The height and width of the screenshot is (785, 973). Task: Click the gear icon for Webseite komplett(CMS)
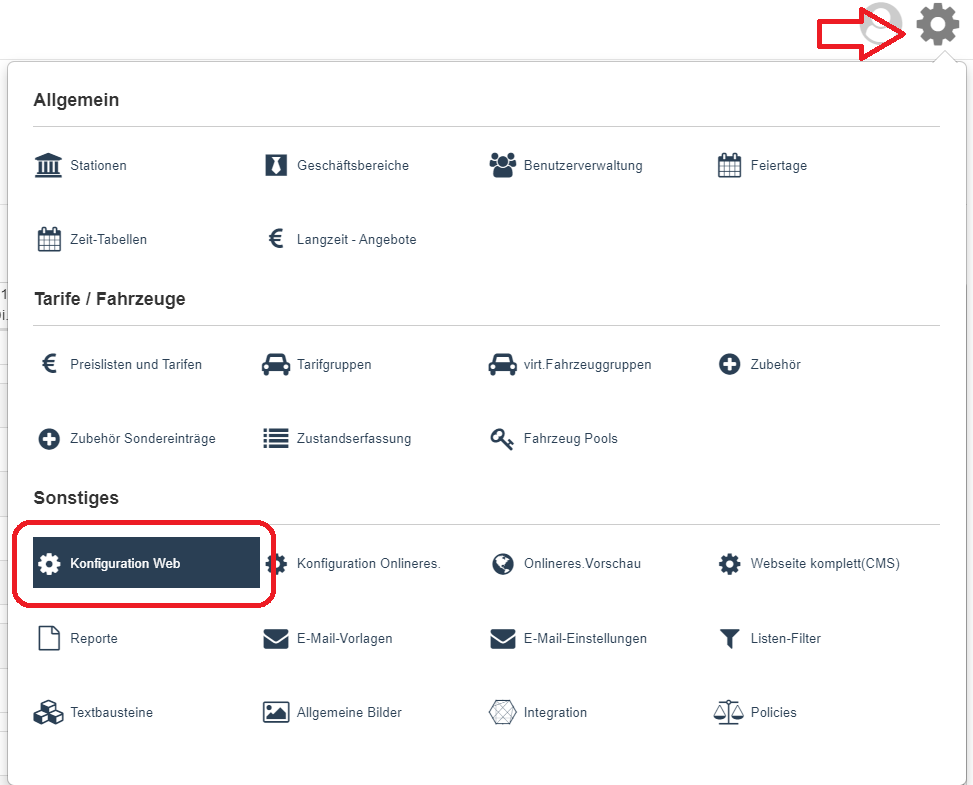coord(729,563)
